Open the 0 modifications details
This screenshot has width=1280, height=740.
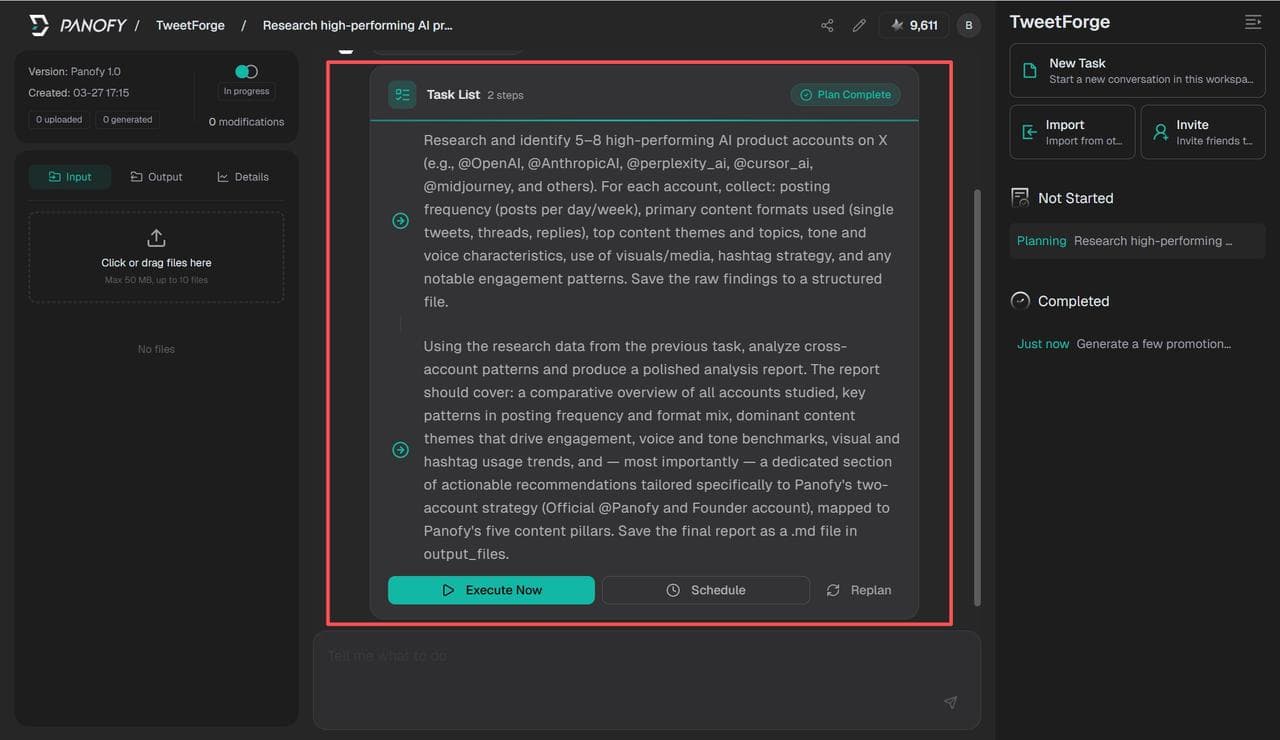tap(246, 122)
